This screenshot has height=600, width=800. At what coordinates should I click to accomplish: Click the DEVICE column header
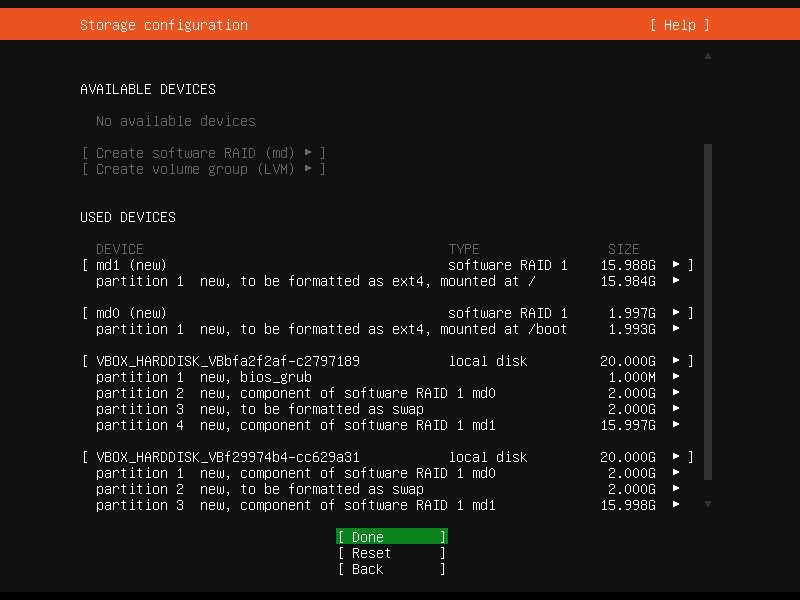119,249
